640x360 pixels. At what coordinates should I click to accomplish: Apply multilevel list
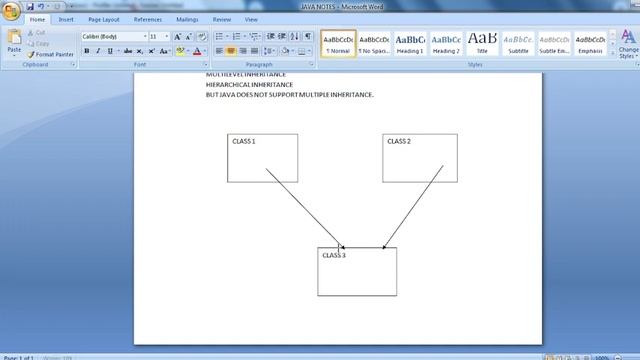click(253, 37)
